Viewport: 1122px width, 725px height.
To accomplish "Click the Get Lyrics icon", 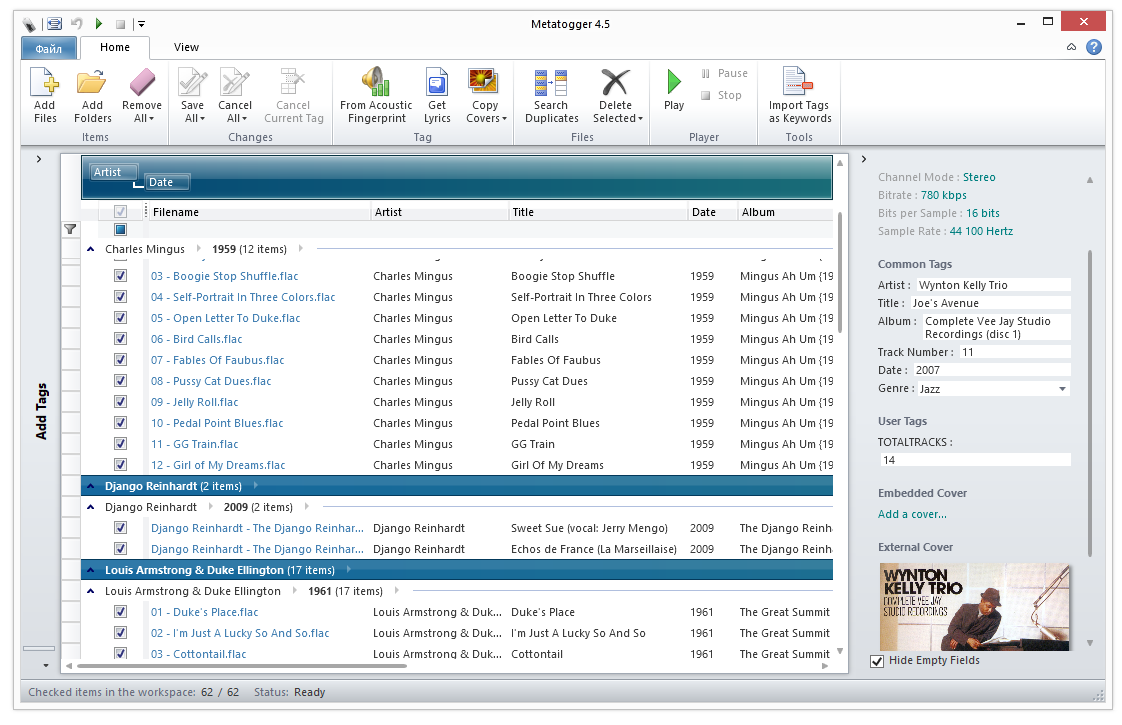I will [x=437, y=83].
